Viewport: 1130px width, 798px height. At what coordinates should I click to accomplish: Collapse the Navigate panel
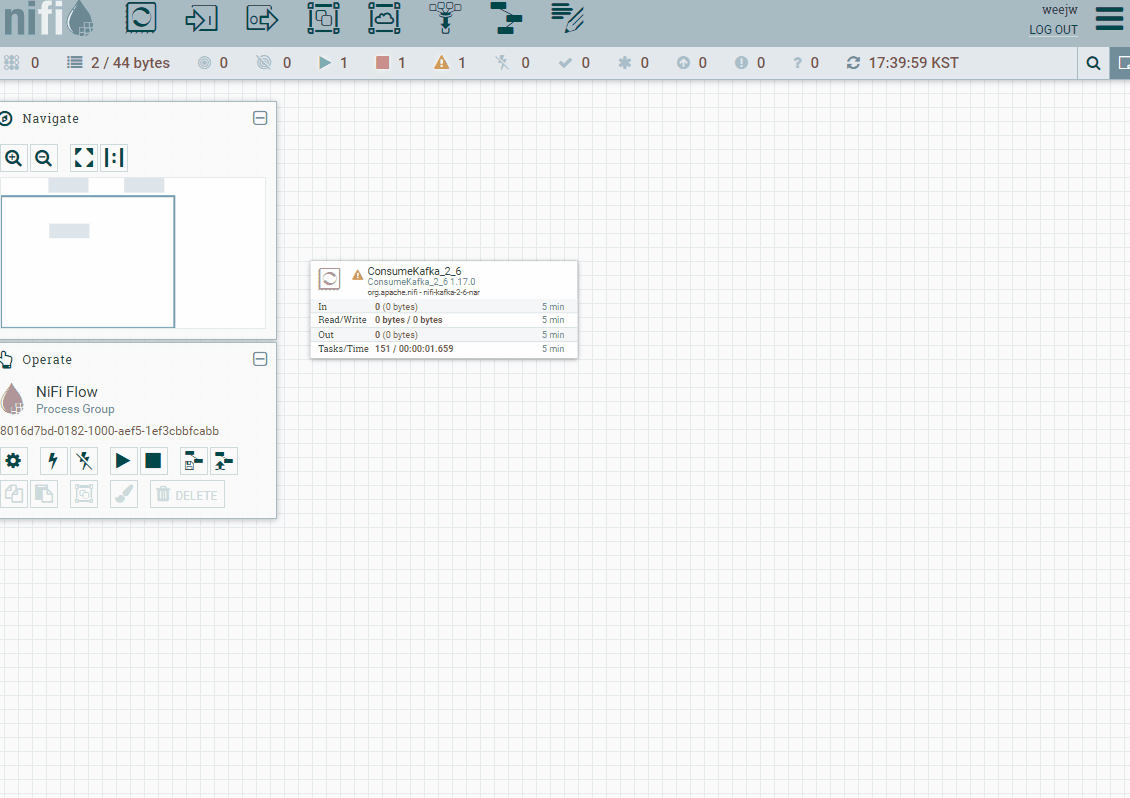[260, 118]
